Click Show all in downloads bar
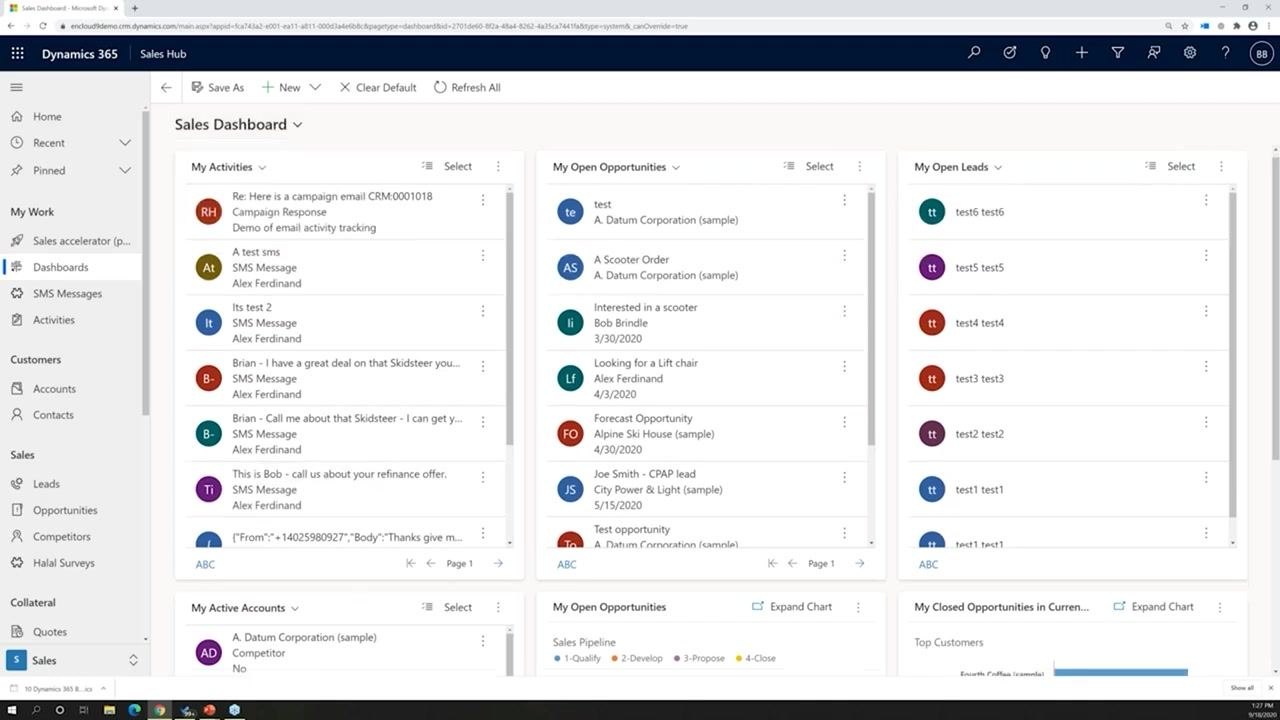This screenshot has height=720, width=1280. [x=1242, y=688]
